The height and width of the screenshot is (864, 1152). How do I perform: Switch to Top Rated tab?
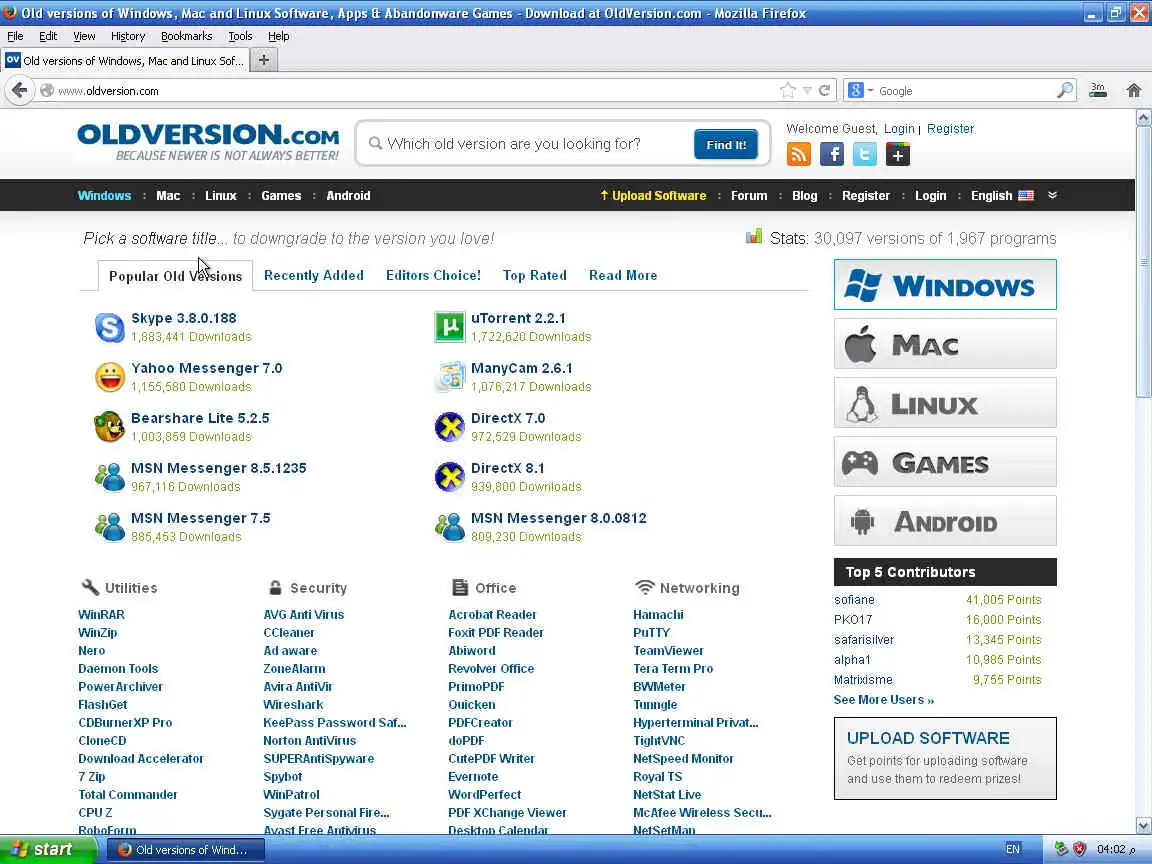click(535, 276)
